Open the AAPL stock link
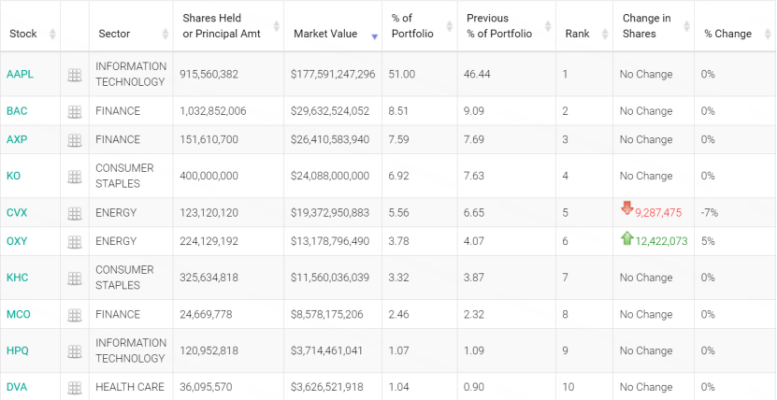This screenshot has width=777, height=400. 19,75
